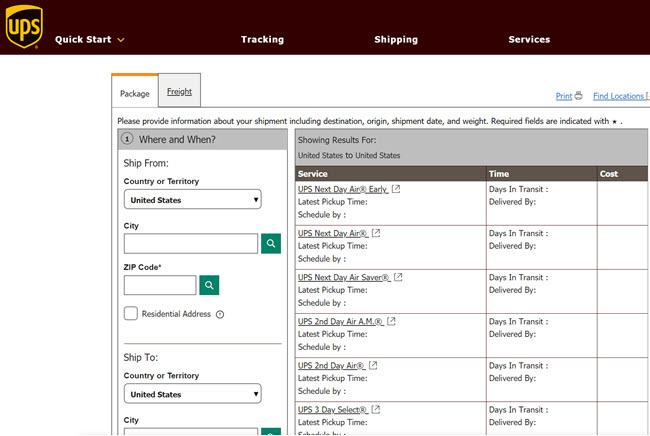The width and height of the screenshot is (650, 436).
Task: Open the Shipping menu
Action: point(396,39)
